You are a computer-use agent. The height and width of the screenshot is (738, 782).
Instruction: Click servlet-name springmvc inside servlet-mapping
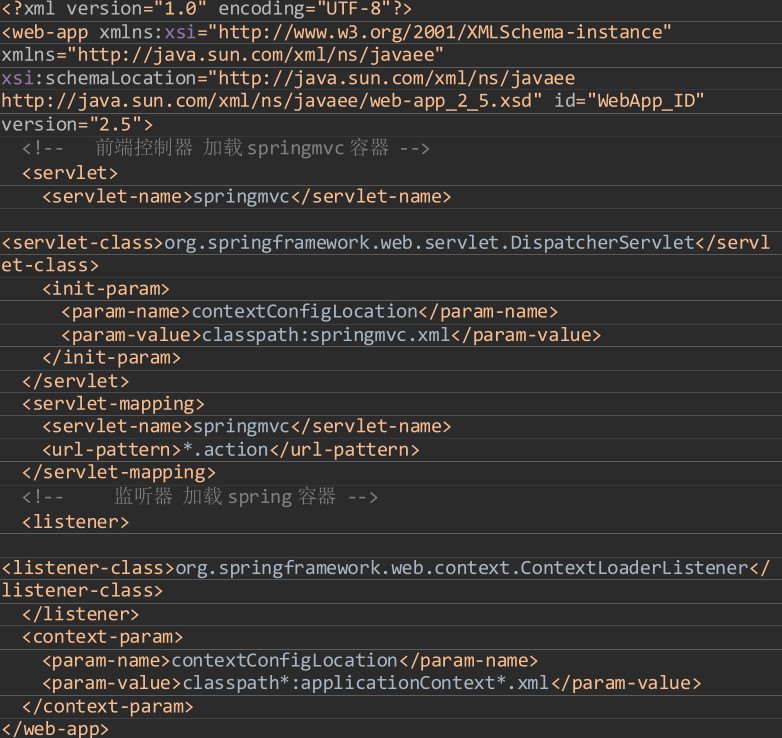click(x=246, y=426)
